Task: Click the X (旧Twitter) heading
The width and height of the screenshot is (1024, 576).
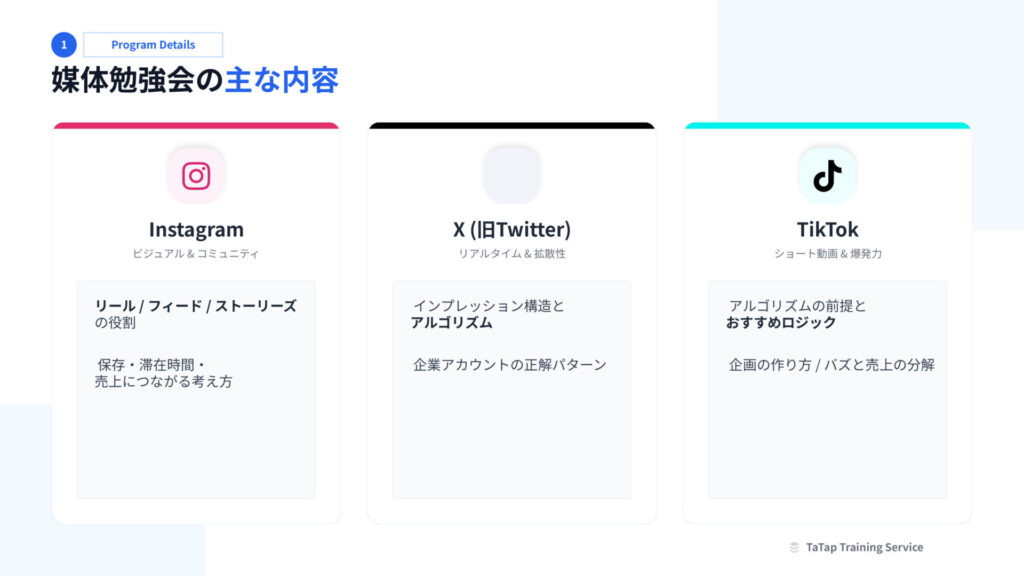Action: pyautogui.click(x=512, y=230)
